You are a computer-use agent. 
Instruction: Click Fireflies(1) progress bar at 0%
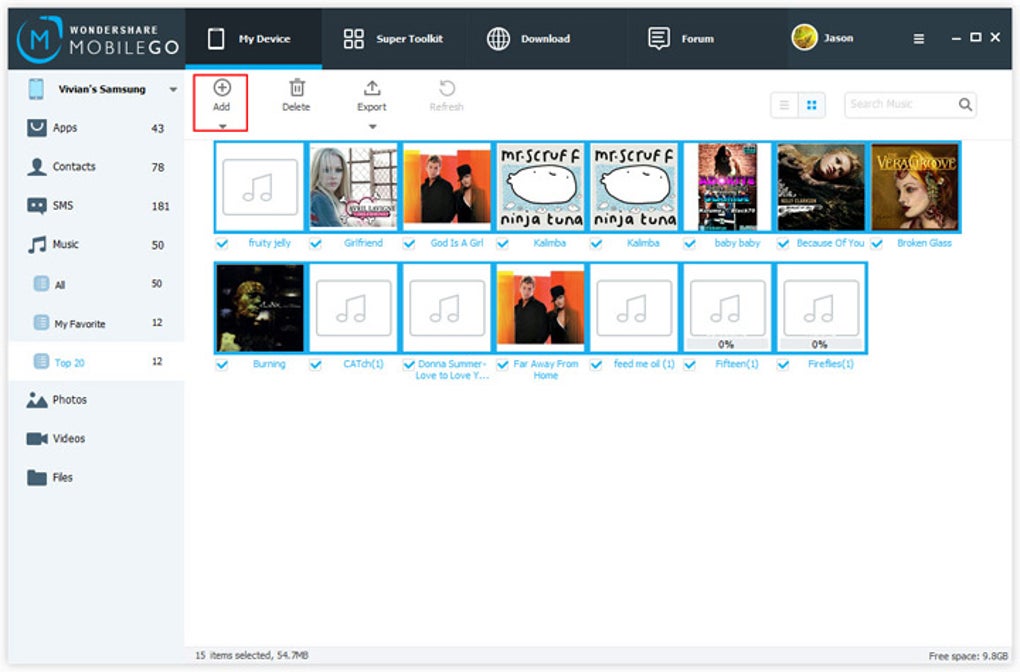point(820,344)
